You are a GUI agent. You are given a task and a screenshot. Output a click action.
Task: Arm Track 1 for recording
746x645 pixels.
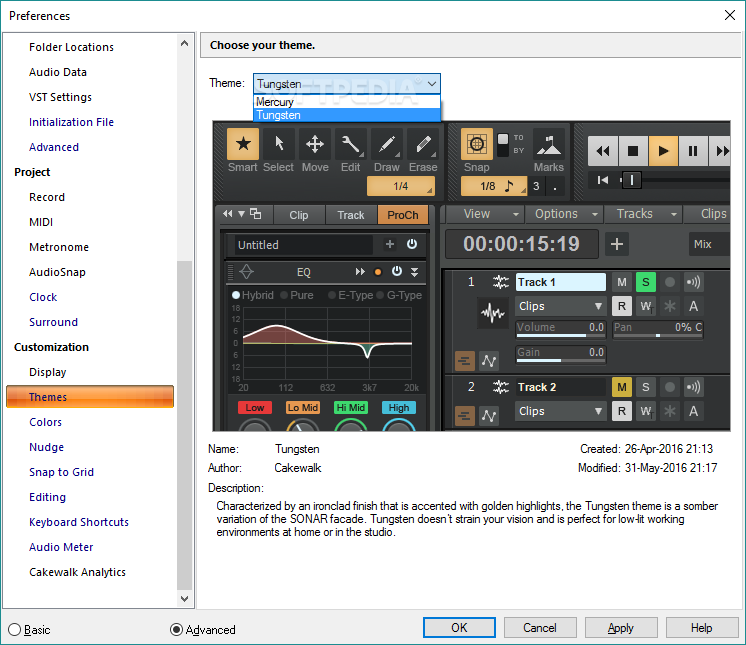670,282
